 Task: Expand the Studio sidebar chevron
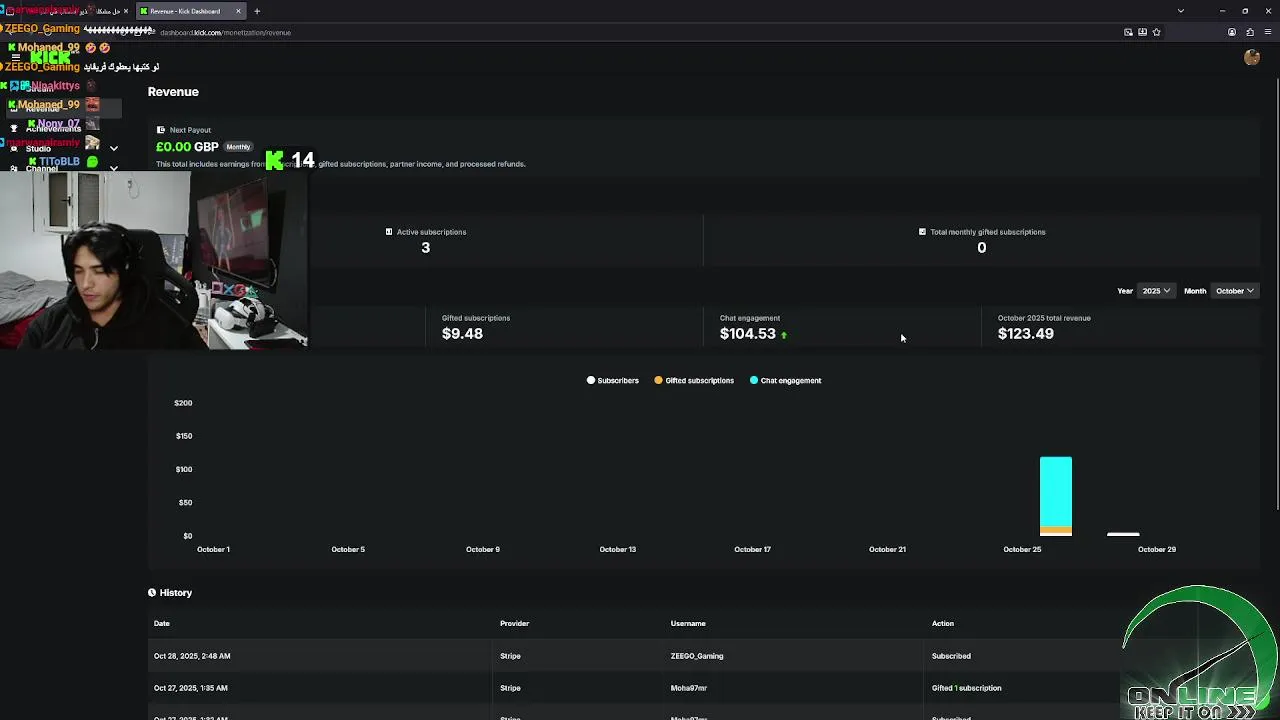[x=114, y=148]
